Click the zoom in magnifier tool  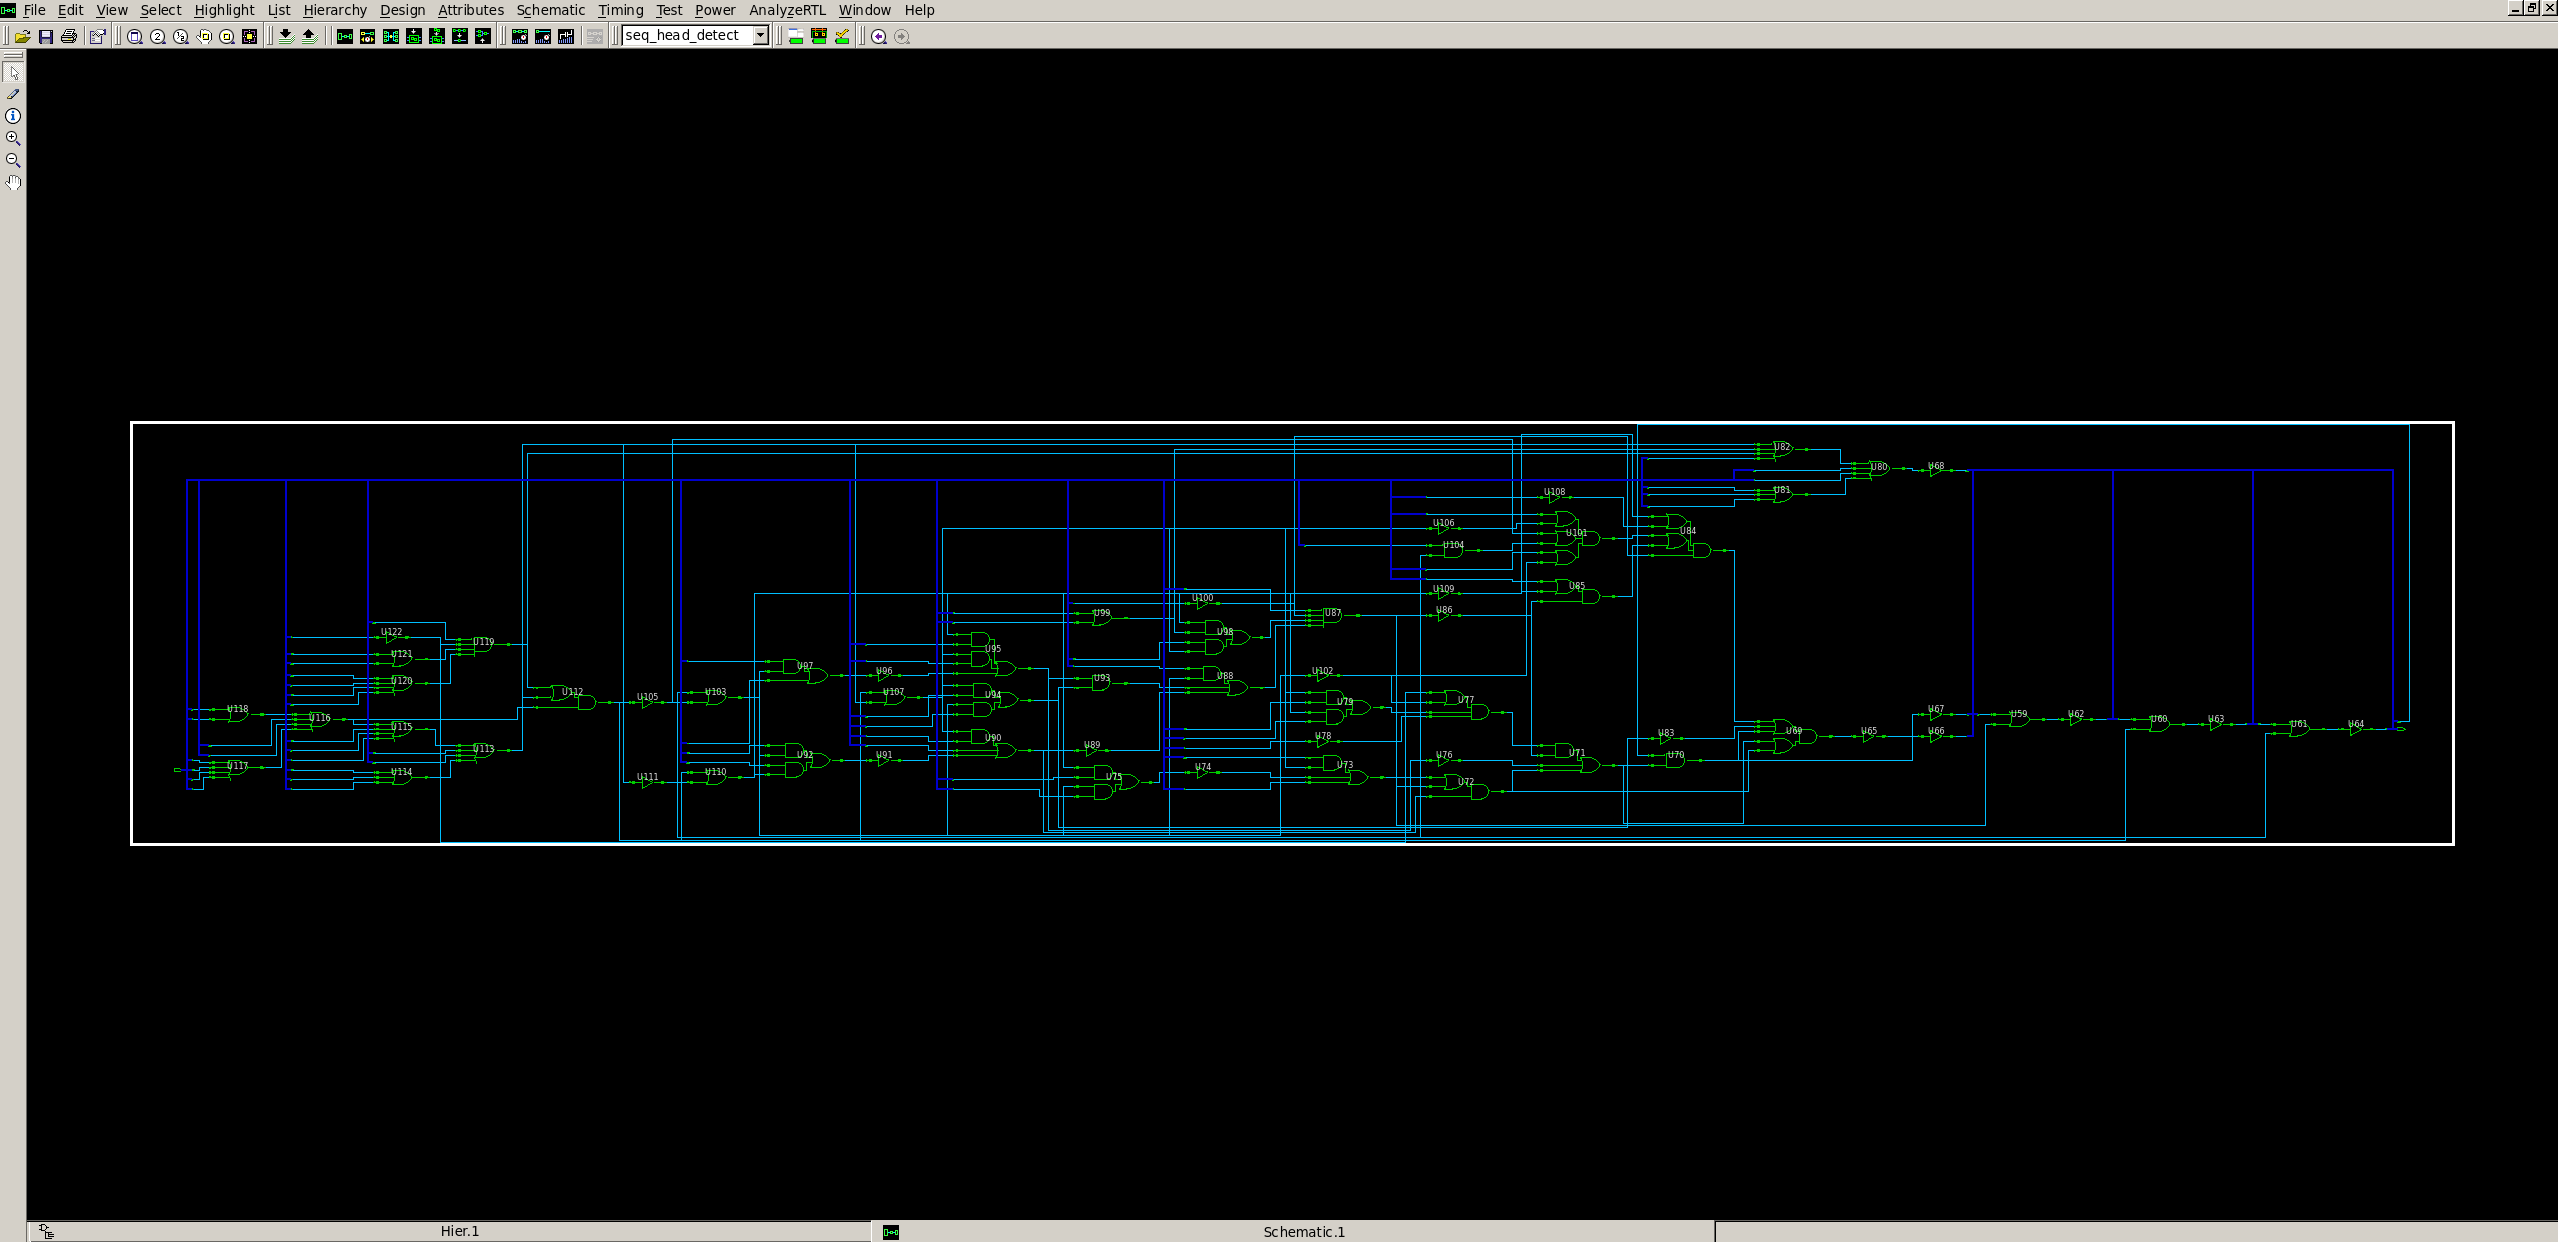[13, 138]
